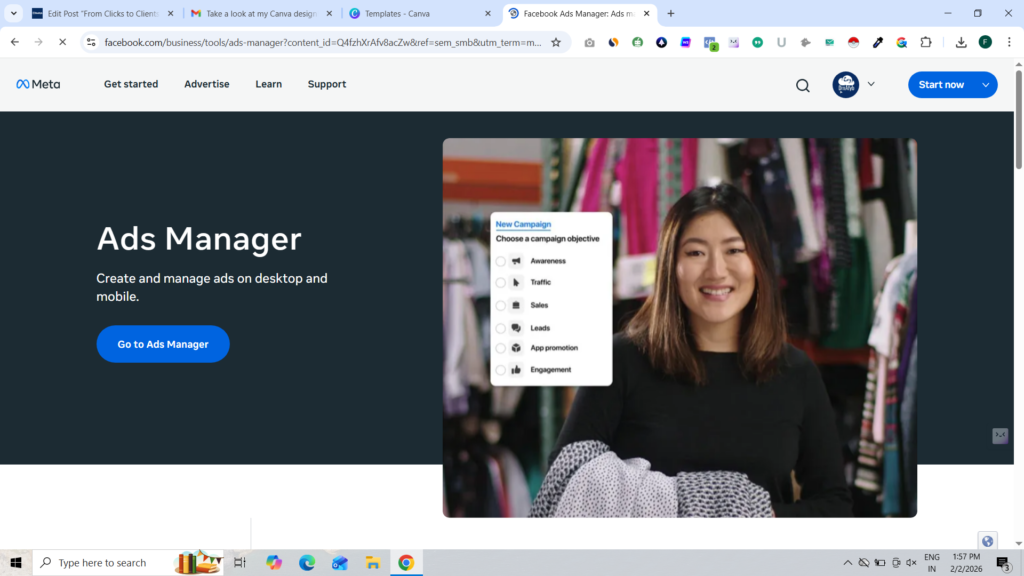
Task: Select the Engagement objective radio button
Action: click(501, 370)
